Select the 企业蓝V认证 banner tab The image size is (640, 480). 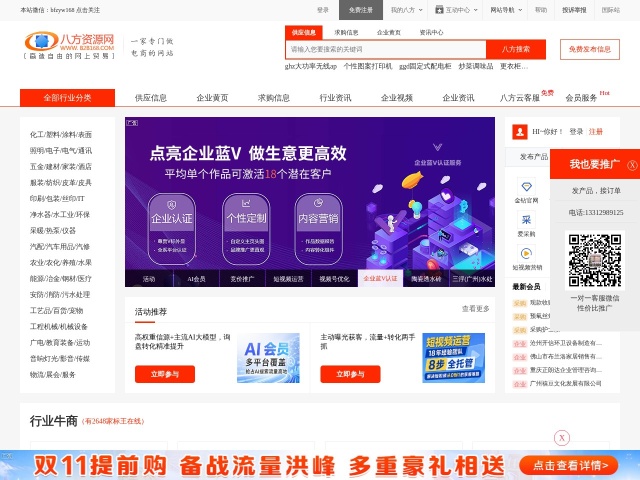click(x=380, y=278)
